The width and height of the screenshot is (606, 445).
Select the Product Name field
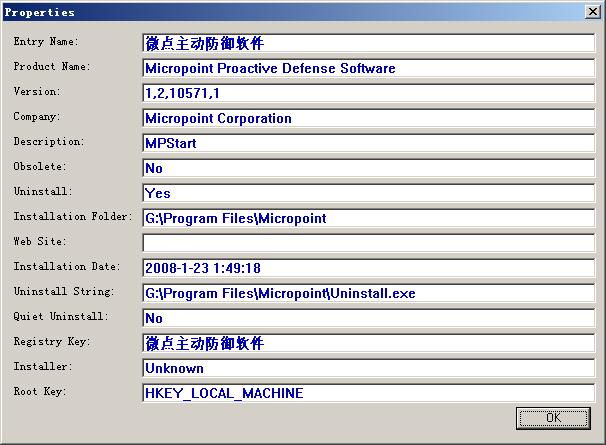pos(368,68)
